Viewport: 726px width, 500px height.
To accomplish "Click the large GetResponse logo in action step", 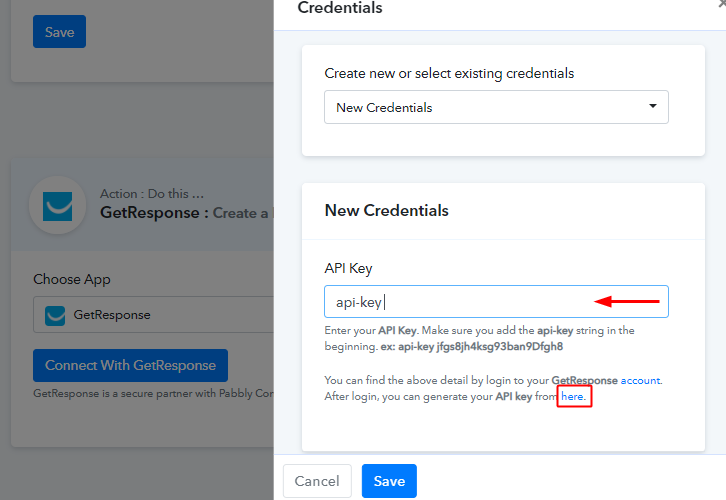I will tap(57, 206).
